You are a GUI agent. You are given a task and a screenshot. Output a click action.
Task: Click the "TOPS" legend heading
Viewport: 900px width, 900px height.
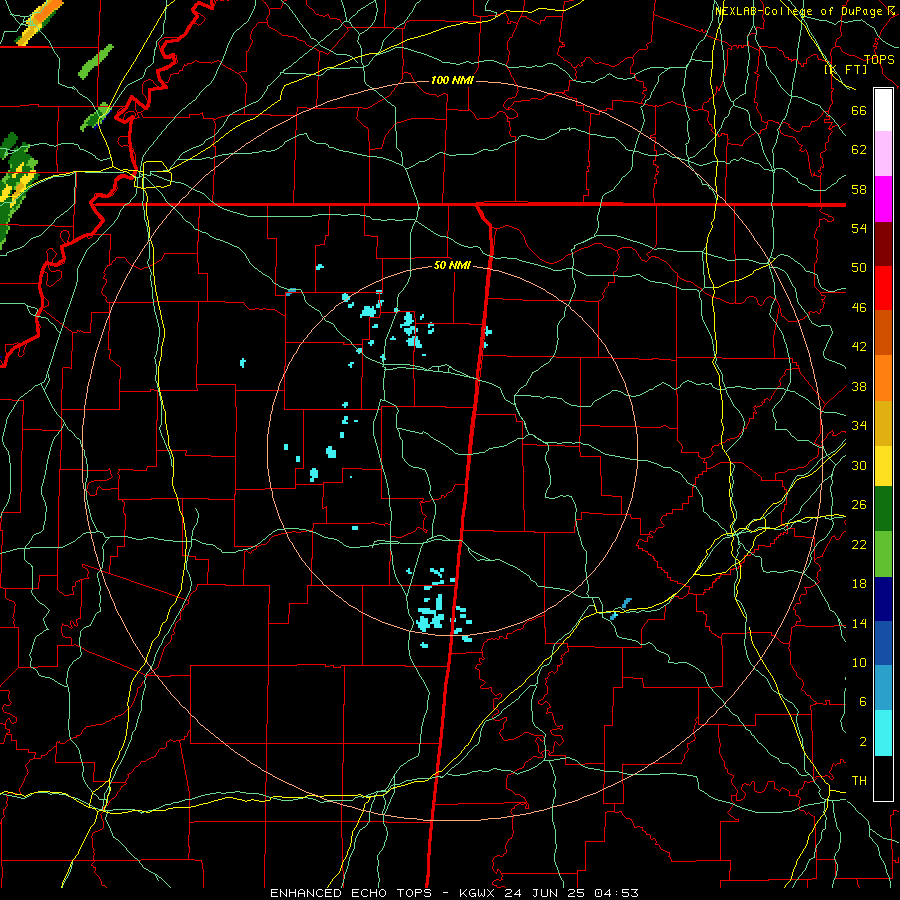[879, 60]
